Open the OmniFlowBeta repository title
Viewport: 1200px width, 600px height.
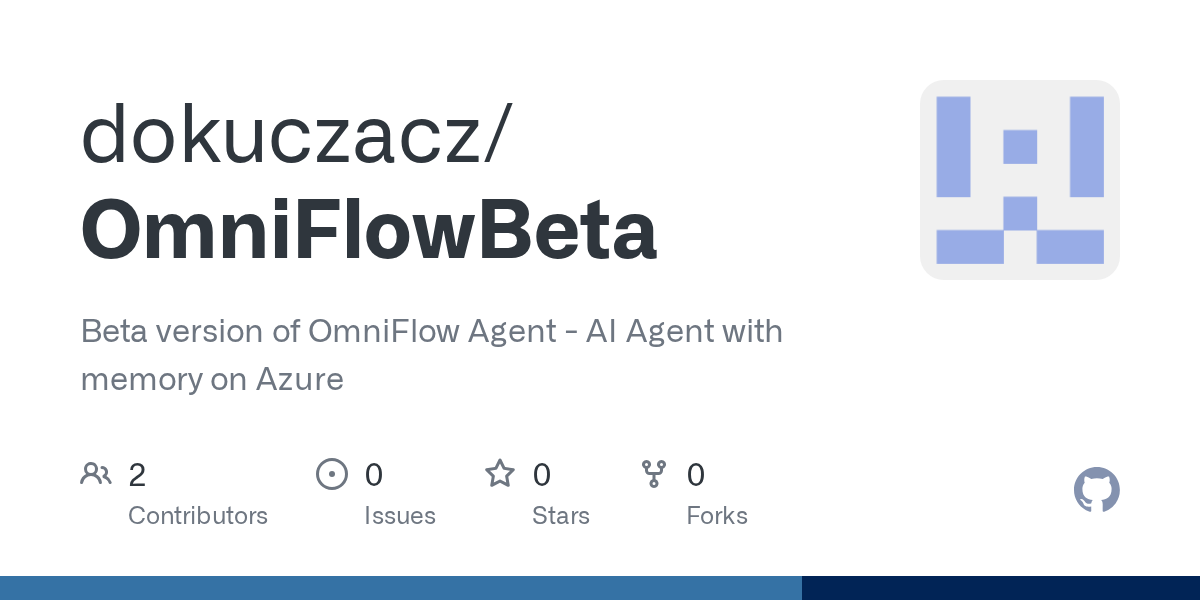click(368, 230)
